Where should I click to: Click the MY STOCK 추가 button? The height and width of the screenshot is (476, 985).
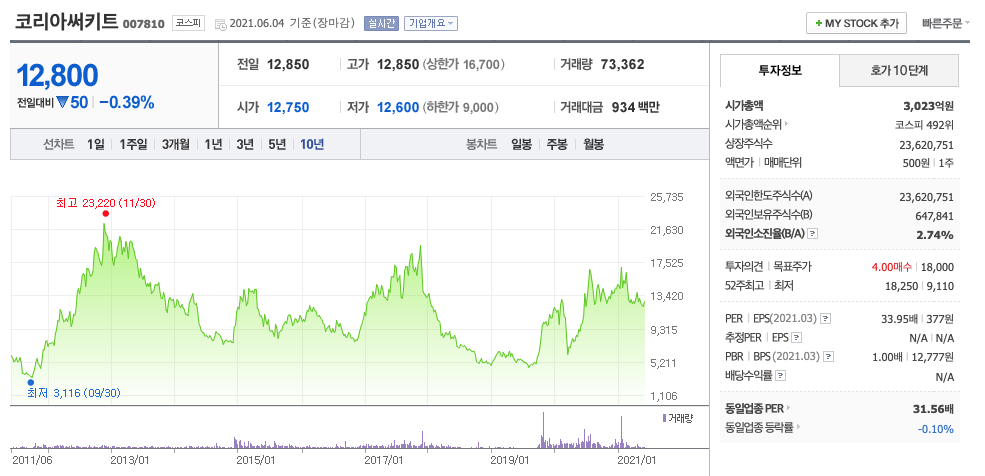pyautogui.click(x=856, y=23)
